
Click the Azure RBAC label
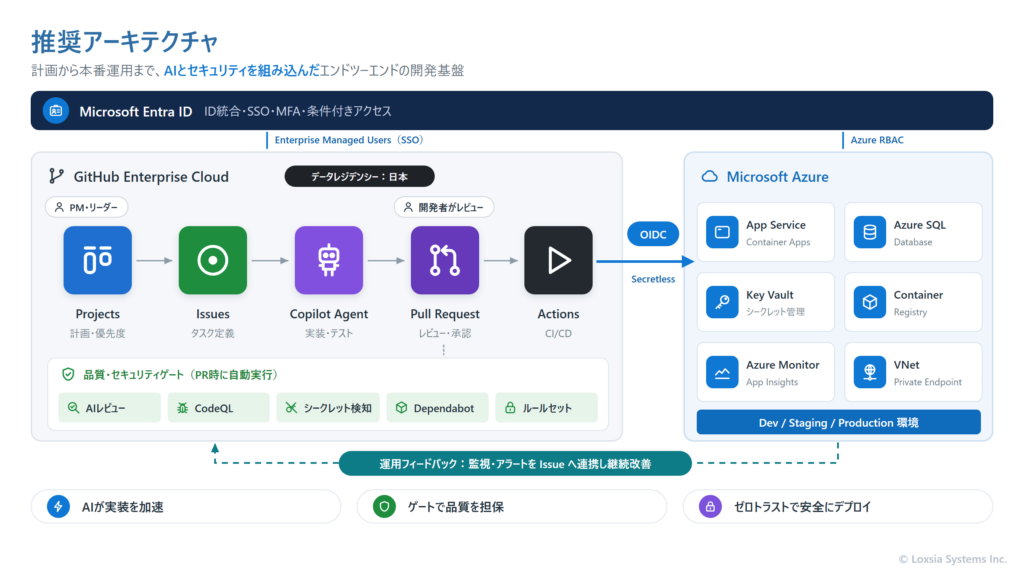(877, 140)
